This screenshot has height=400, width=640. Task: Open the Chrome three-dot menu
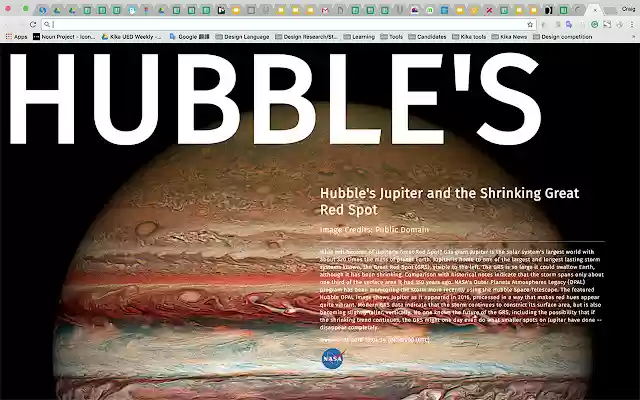(632, 24)
